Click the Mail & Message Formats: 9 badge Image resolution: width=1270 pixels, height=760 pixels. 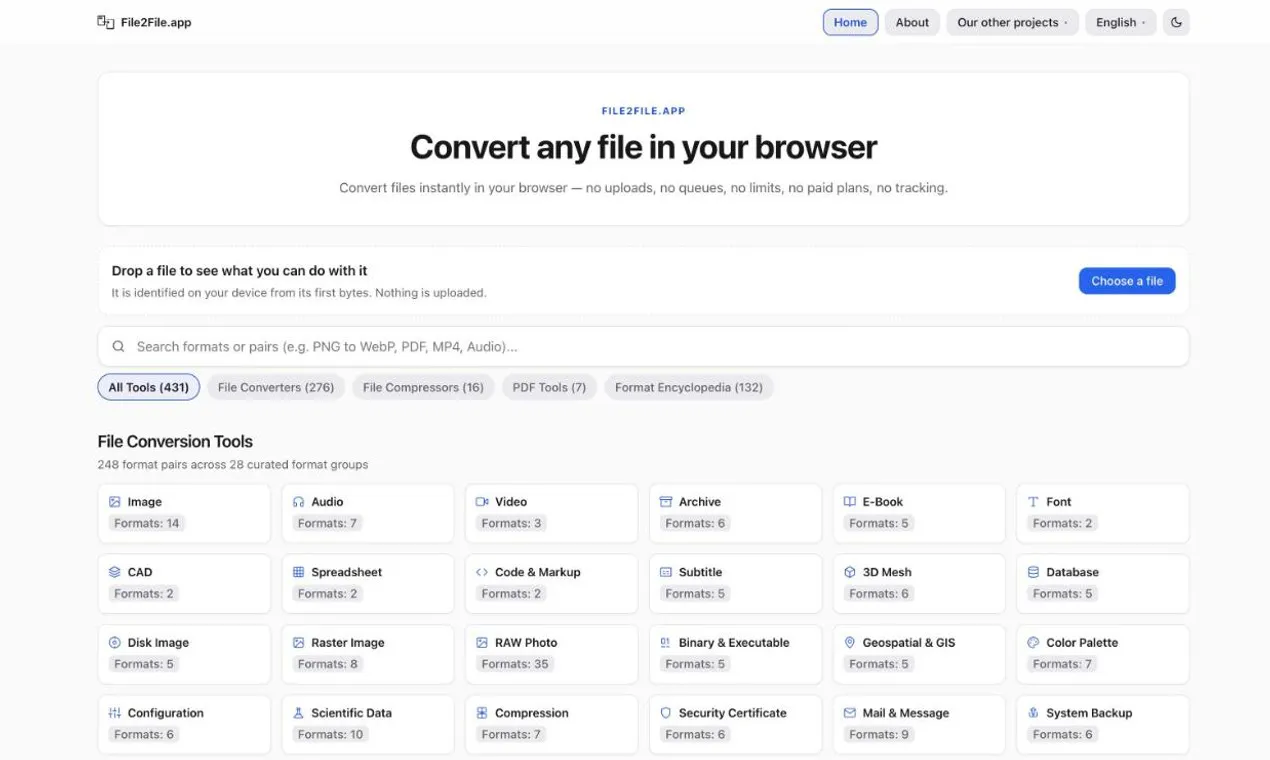[879, 734]
